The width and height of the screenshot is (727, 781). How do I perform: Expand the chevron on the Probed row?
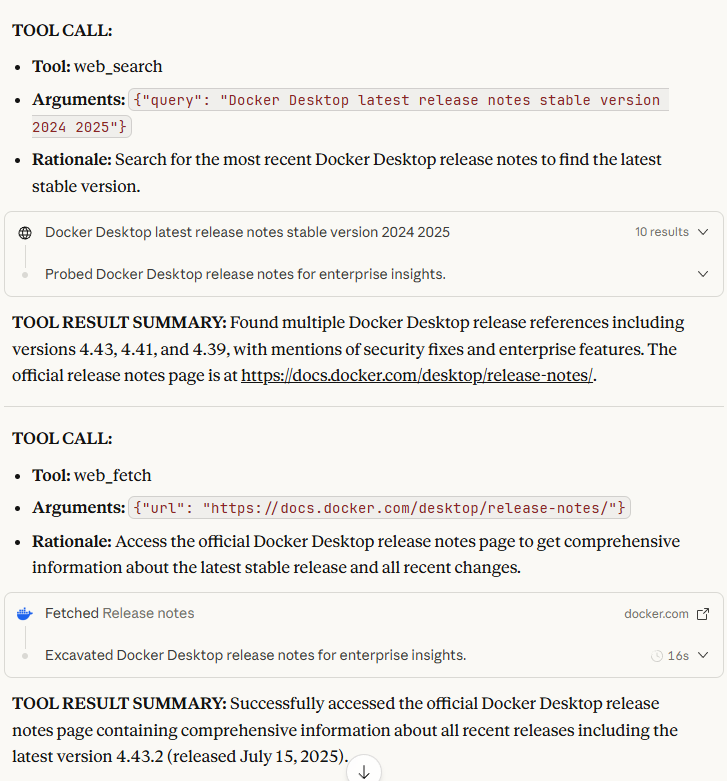tap(703, 274)
